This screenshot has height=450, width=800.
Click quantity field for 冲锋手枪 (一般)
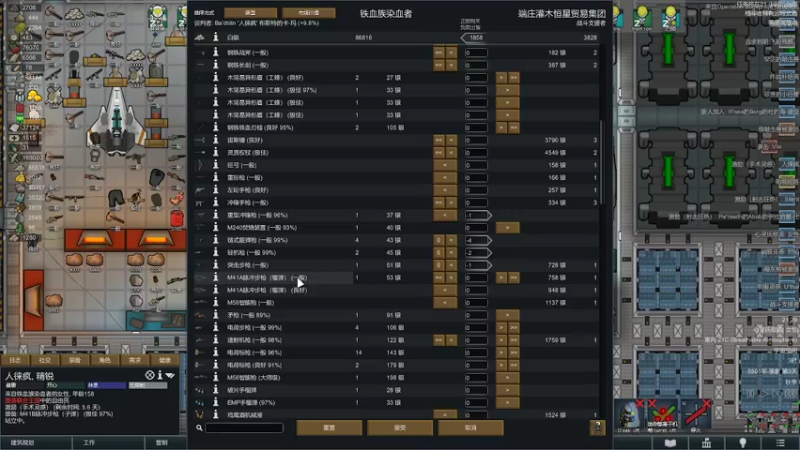(476, 203)
